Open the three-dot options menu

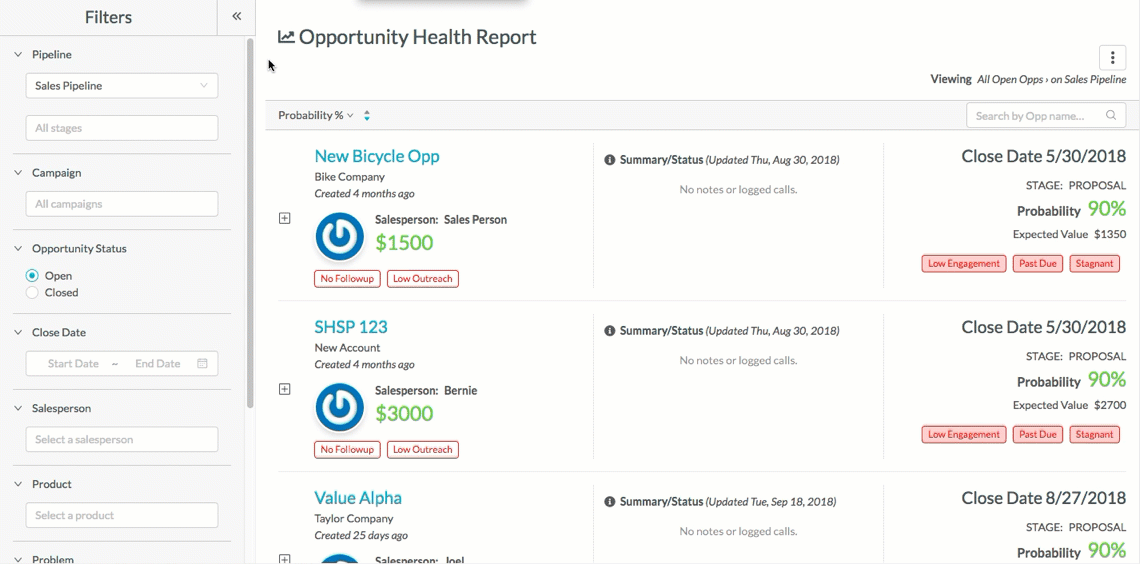1112,58
